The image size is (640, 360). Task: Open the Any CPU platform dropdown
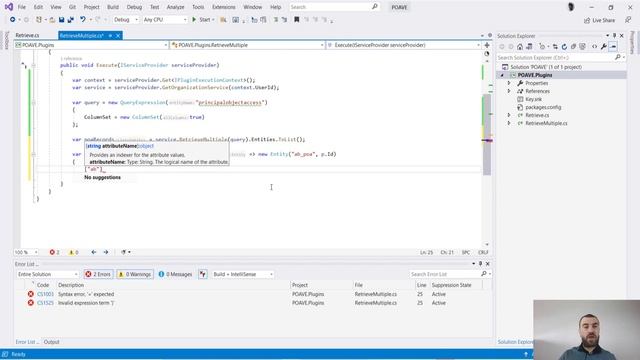pyautogui.click(x=164, y=20)
